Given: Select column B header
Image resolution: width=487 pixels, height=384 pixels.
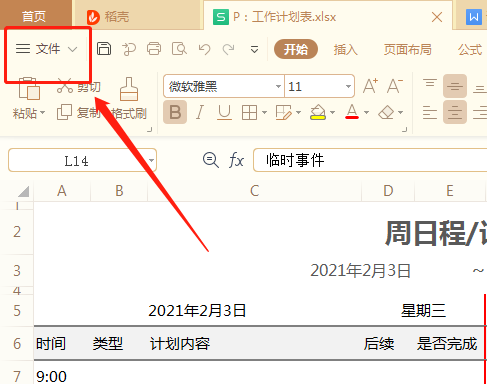Looking at the screenshot, I should [x=119, y=191].
